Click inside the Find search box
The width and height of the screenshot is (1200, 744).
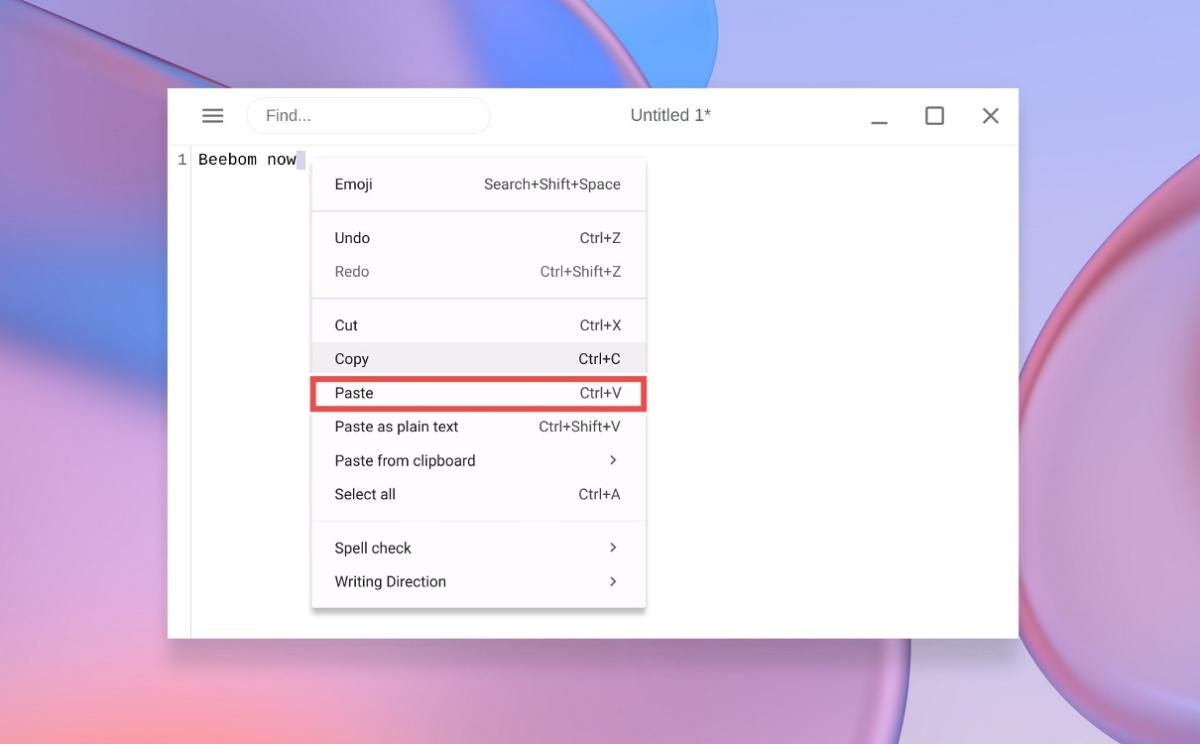point(368,115)
